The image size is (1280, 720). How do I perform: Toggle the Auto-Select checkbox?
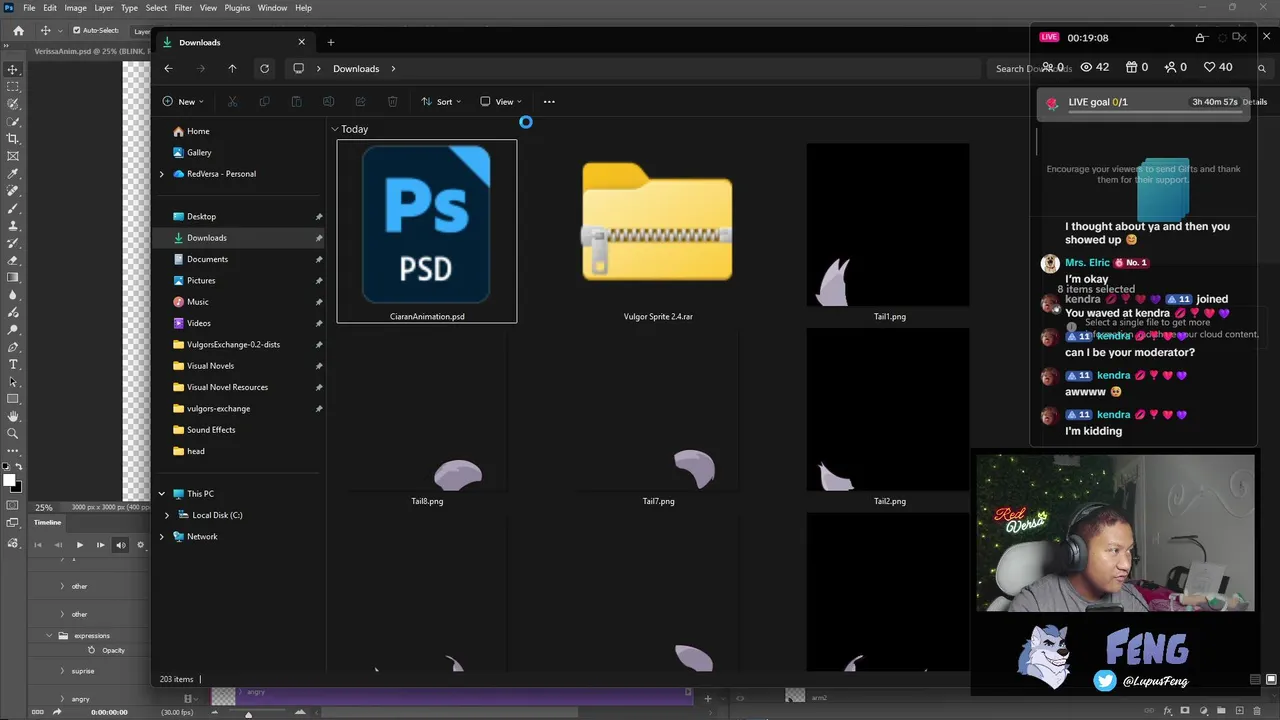77,30
